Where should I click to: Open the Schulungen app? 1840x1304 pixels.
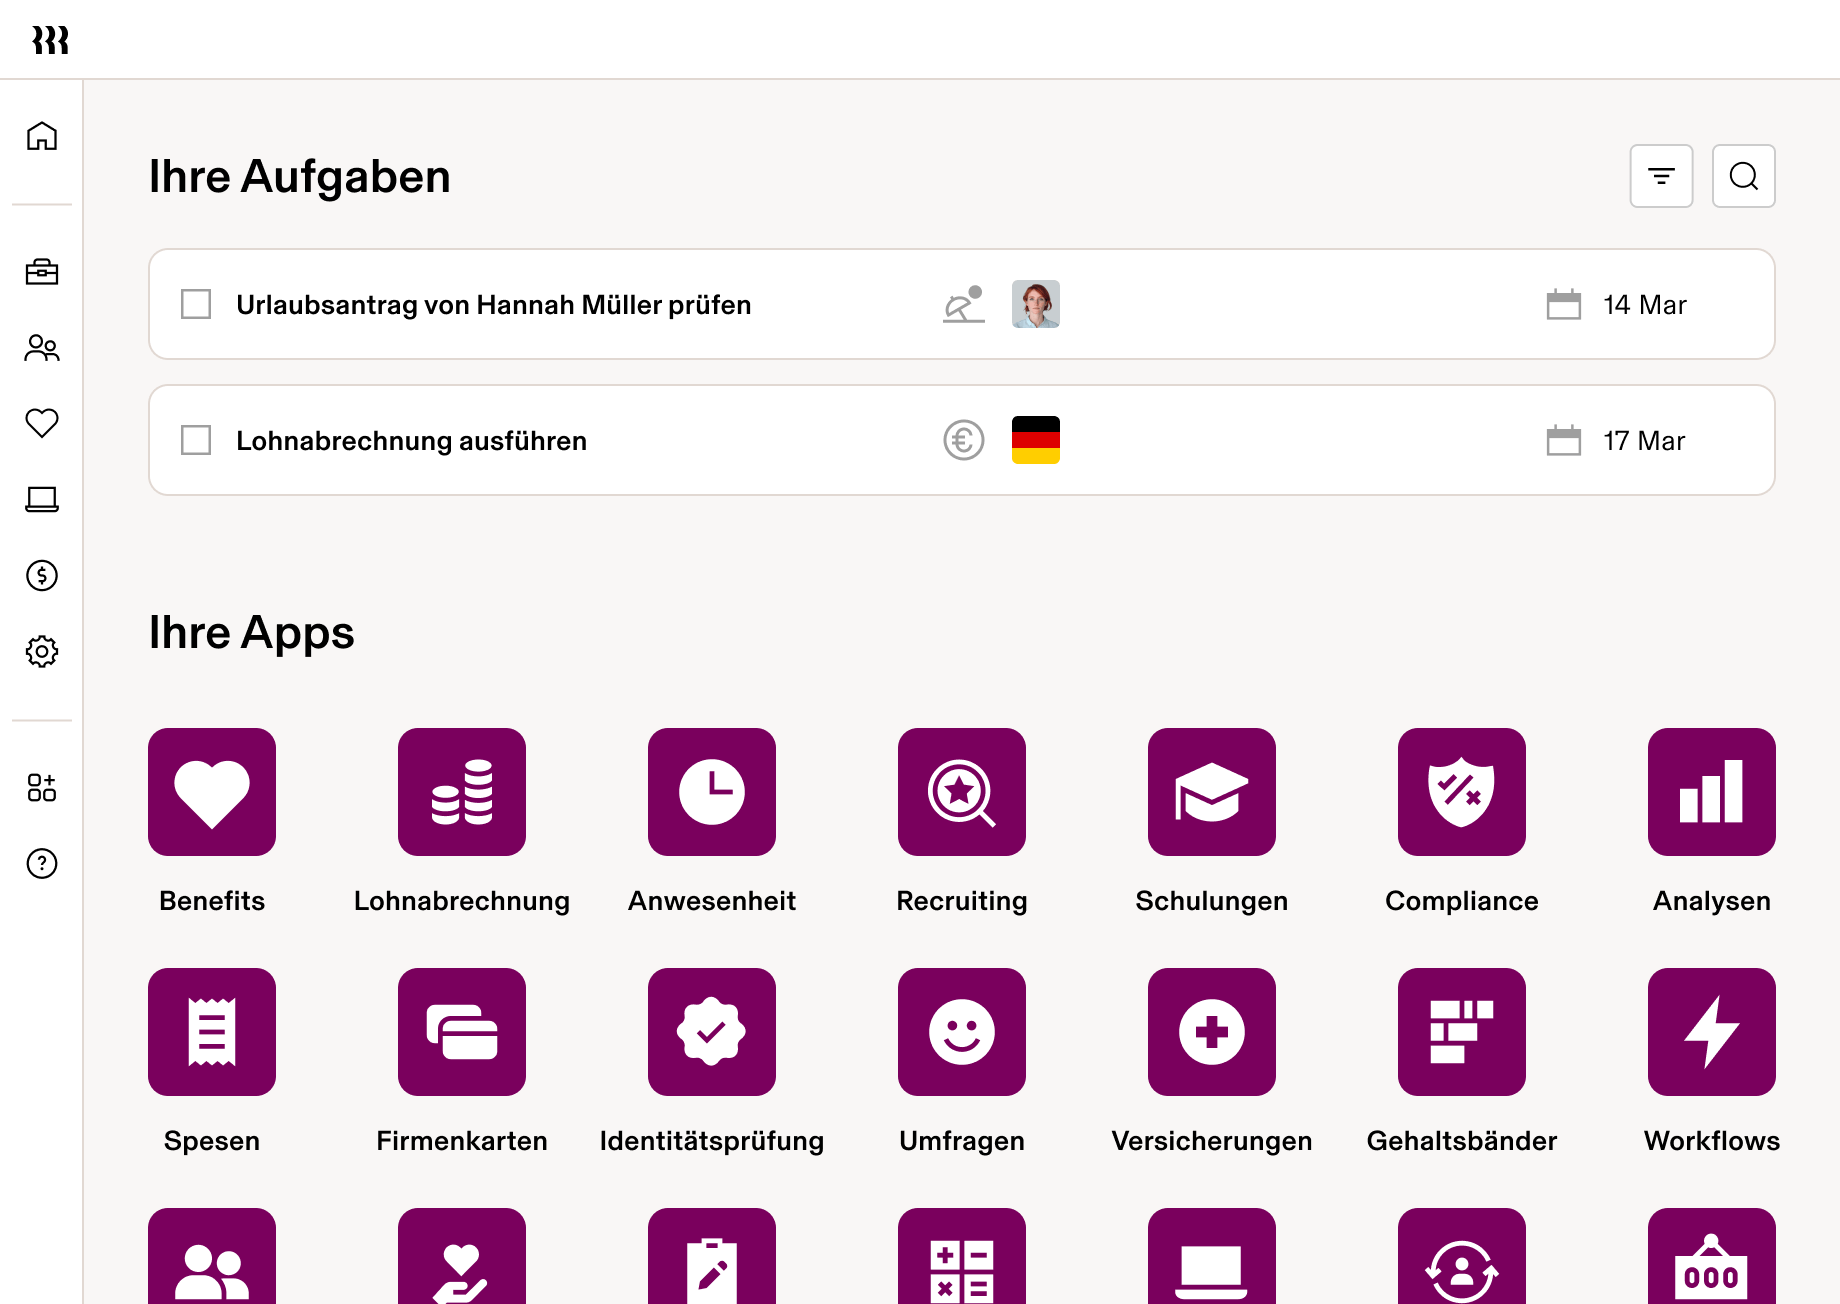(1211, 792)
